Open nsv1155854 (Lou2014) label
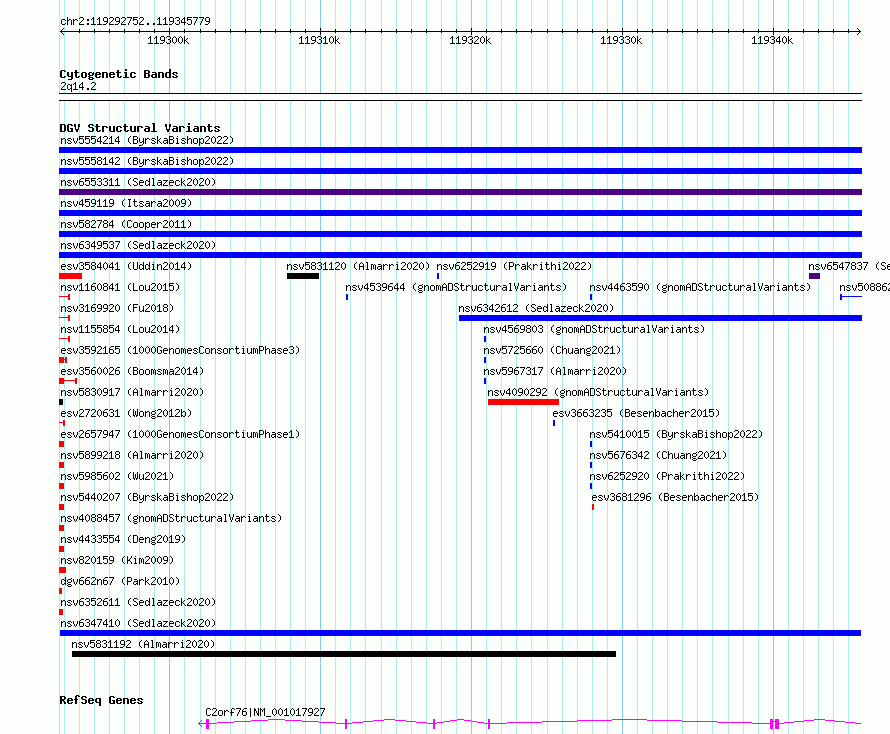890x734 pixels. point(120,329)
